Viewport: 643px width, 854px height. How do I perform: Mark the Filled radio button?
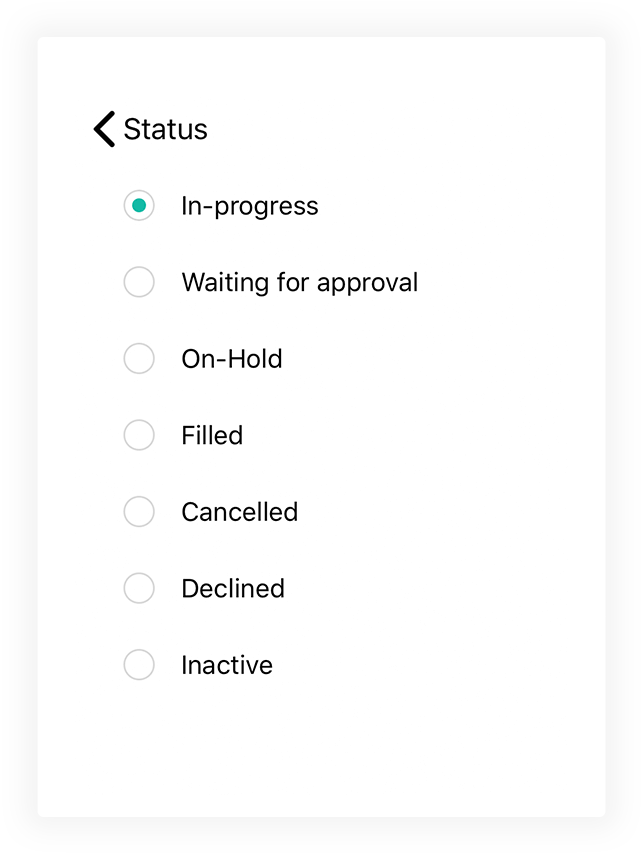(139, 435)
